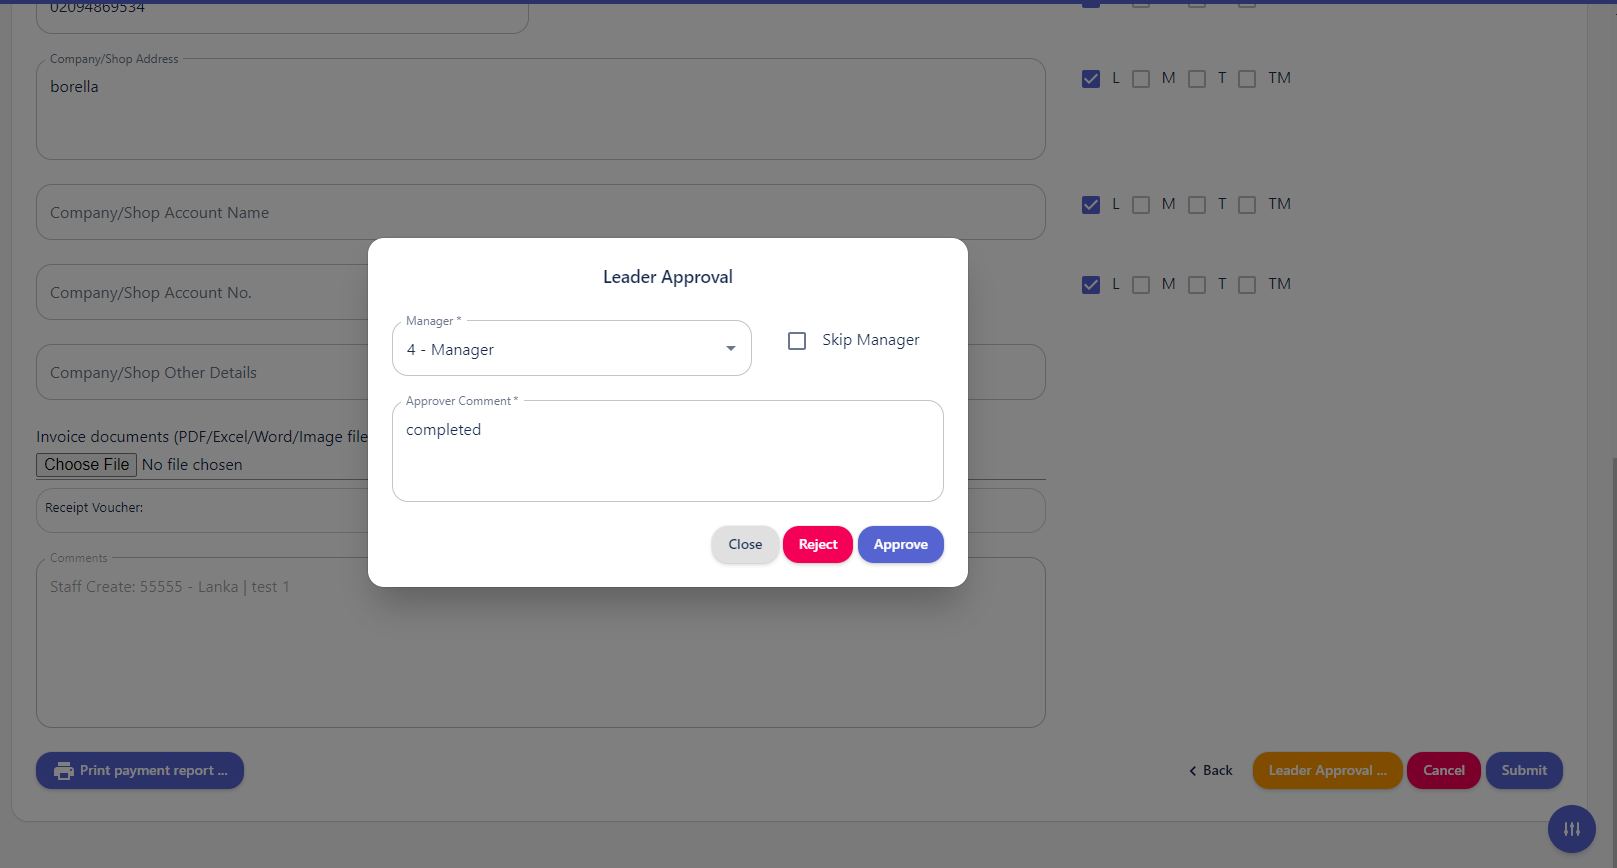Open the floating settings sliders button
1617x868 pixels.
(x=1571, y=829)
